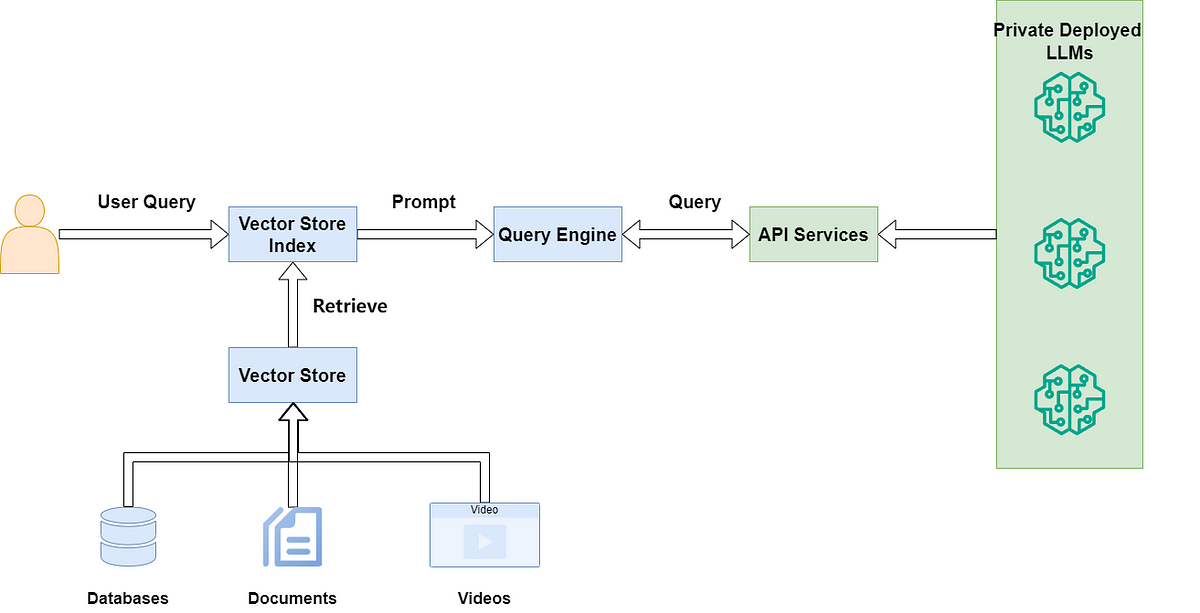
Task: Click the Video window icon
Action: 484,535
